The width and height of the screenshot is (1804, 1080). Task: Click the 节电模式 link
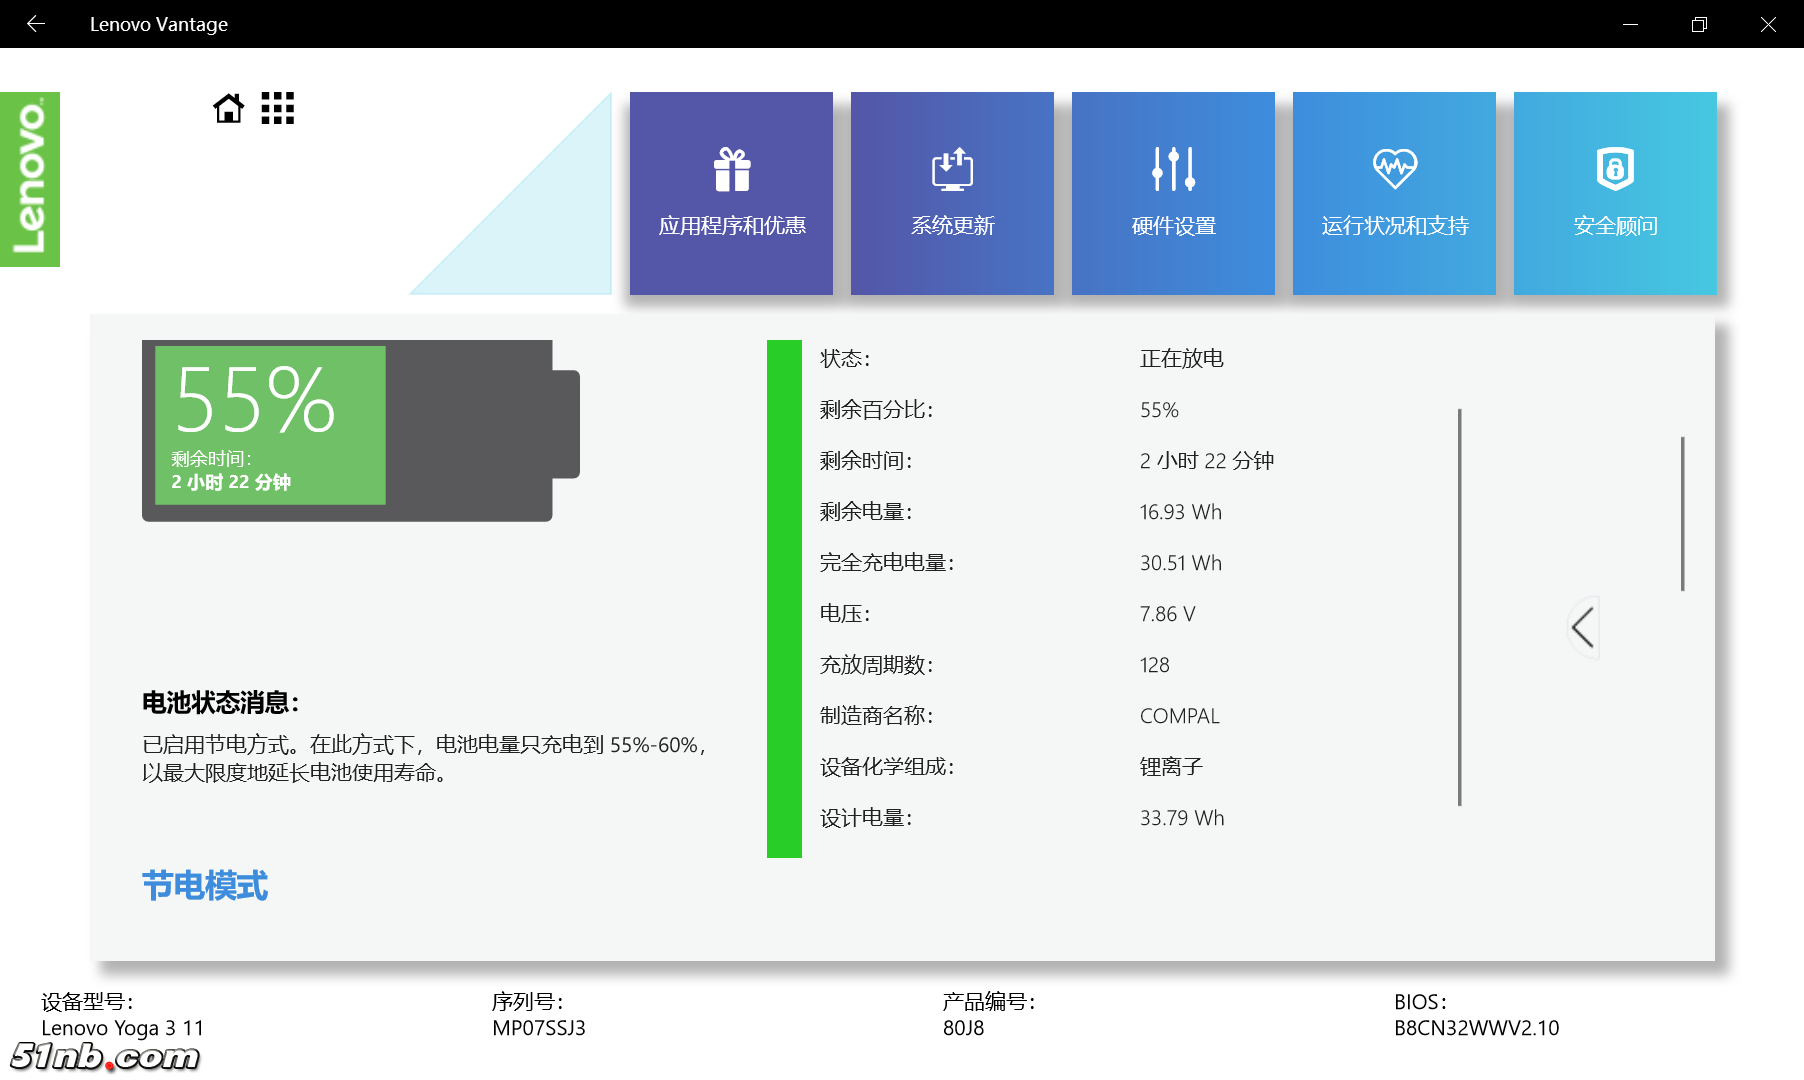[x=205, y=886]
